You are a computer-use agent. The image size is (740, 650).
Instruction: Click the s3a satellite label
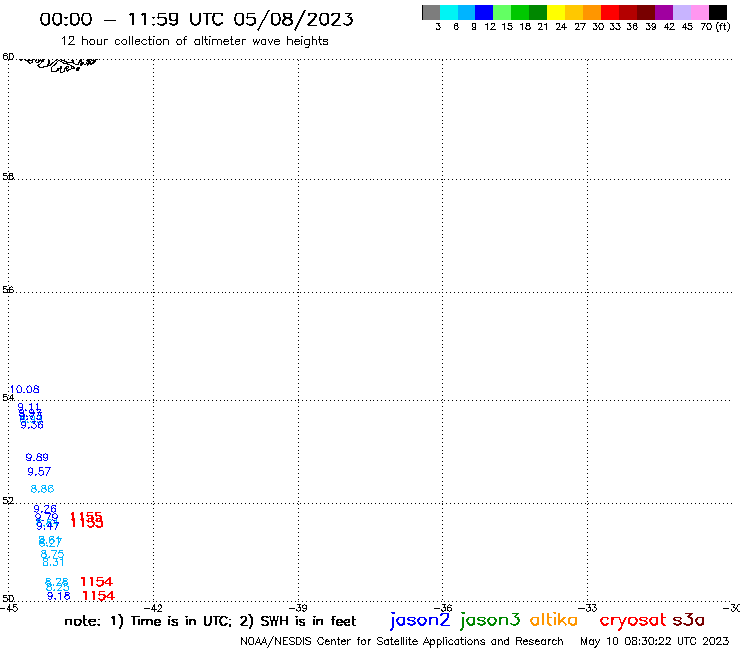pos(688,619)
